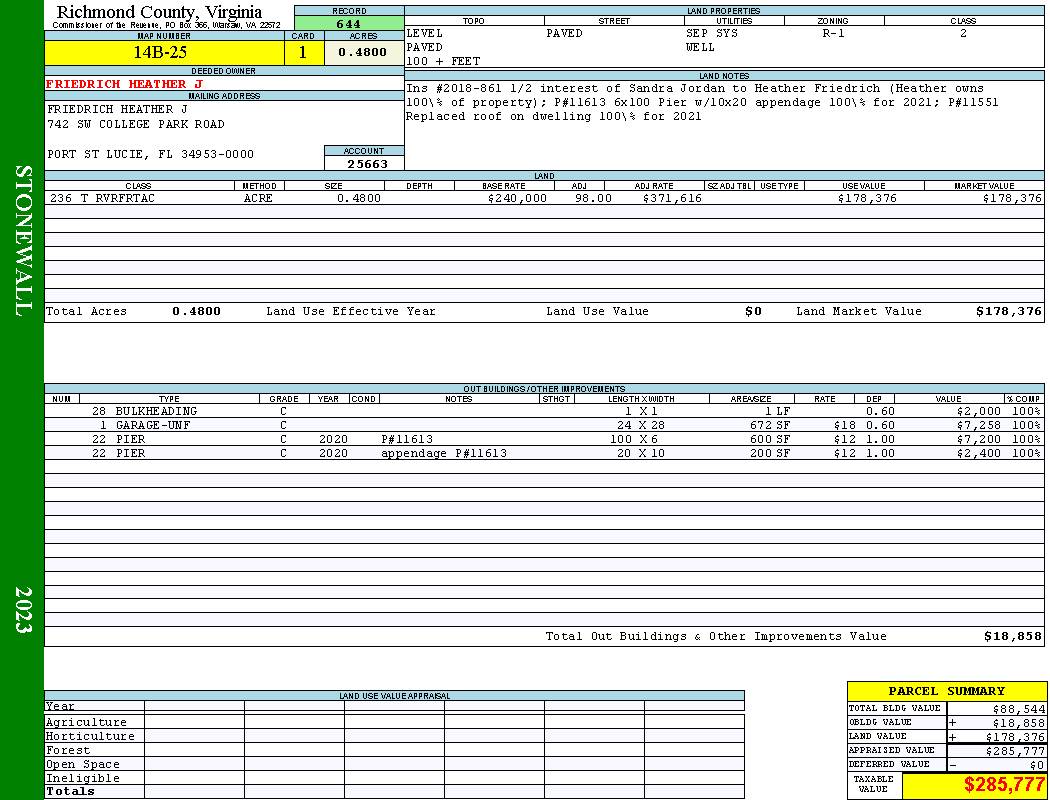Click the 2023 year label in sidebar

[x=23, y=610]
